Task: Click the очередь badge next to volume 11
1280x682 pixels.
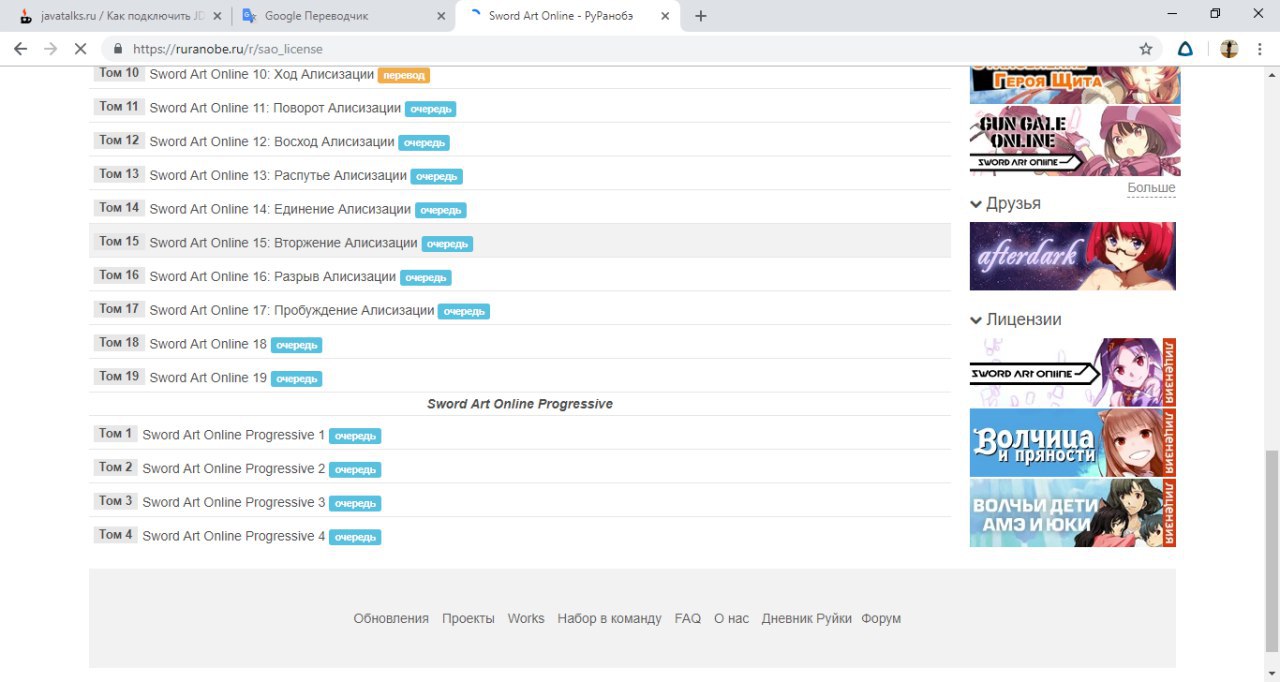Action: pyautogui.click(x=431, y=109)
